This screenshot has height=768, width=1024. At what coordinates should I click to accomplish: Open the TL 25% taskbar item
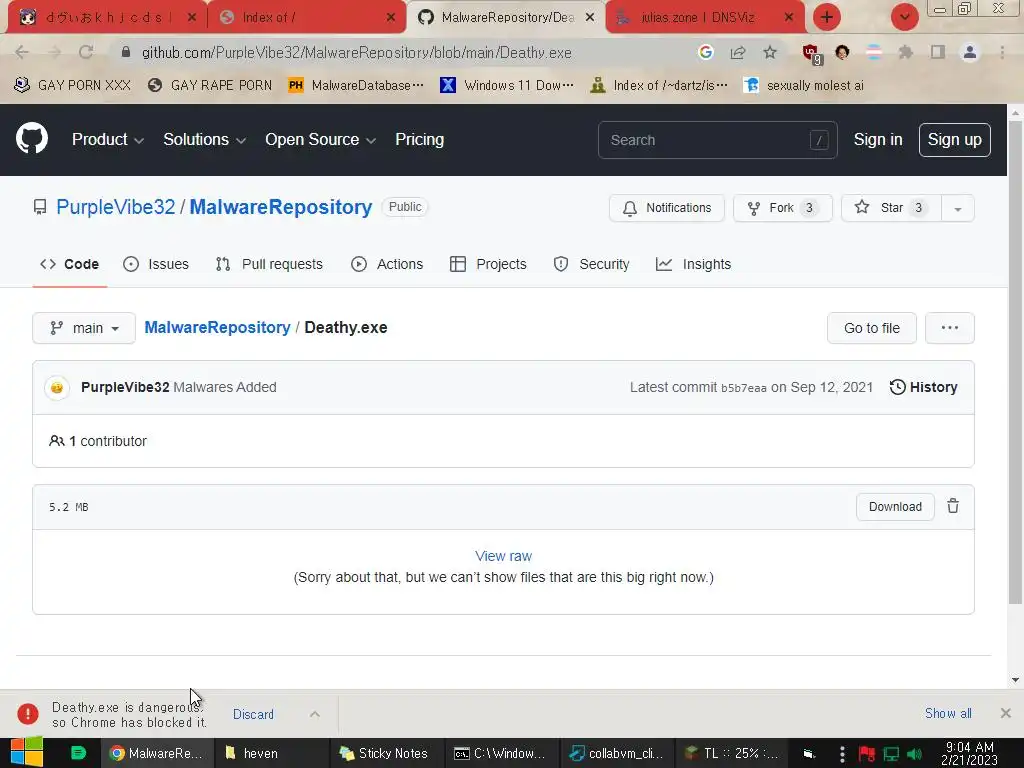coord(731,753)
